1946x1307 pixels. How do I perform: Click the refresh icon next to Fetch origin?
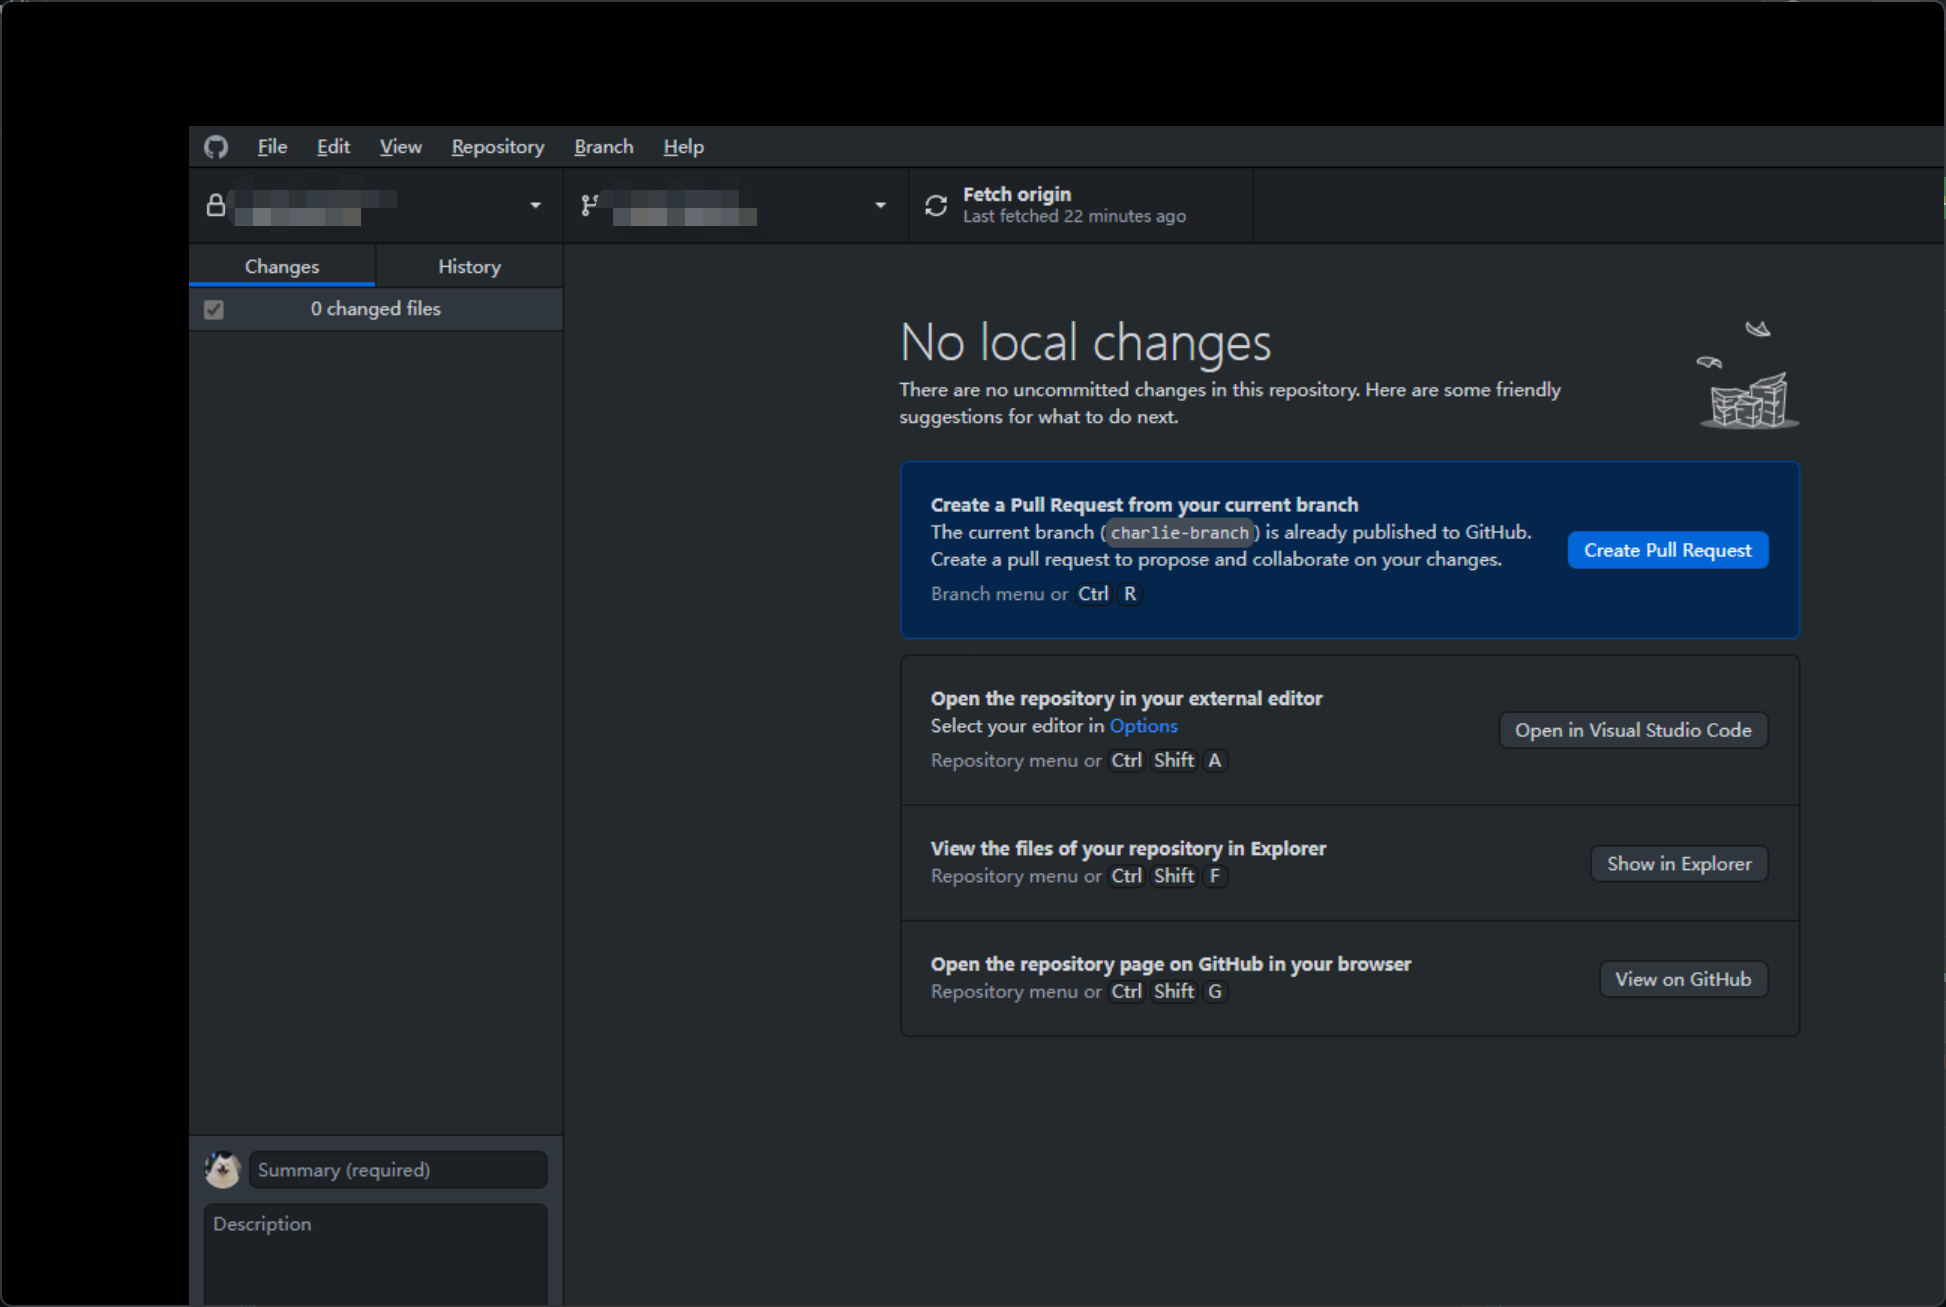coord(936,205)
